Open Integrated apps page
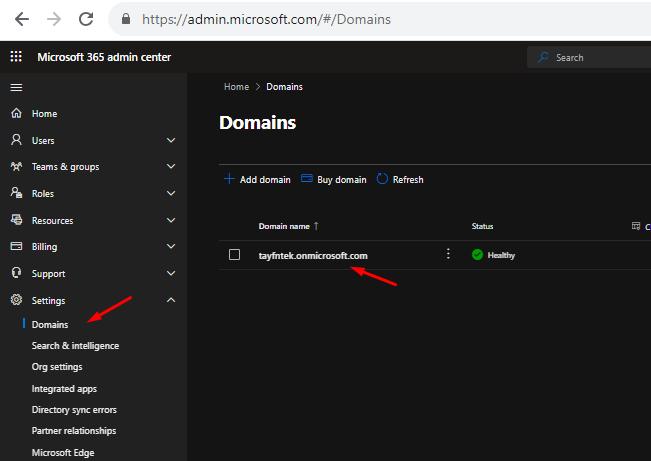This screenshot has height=461, width=651. coord(64,388)
